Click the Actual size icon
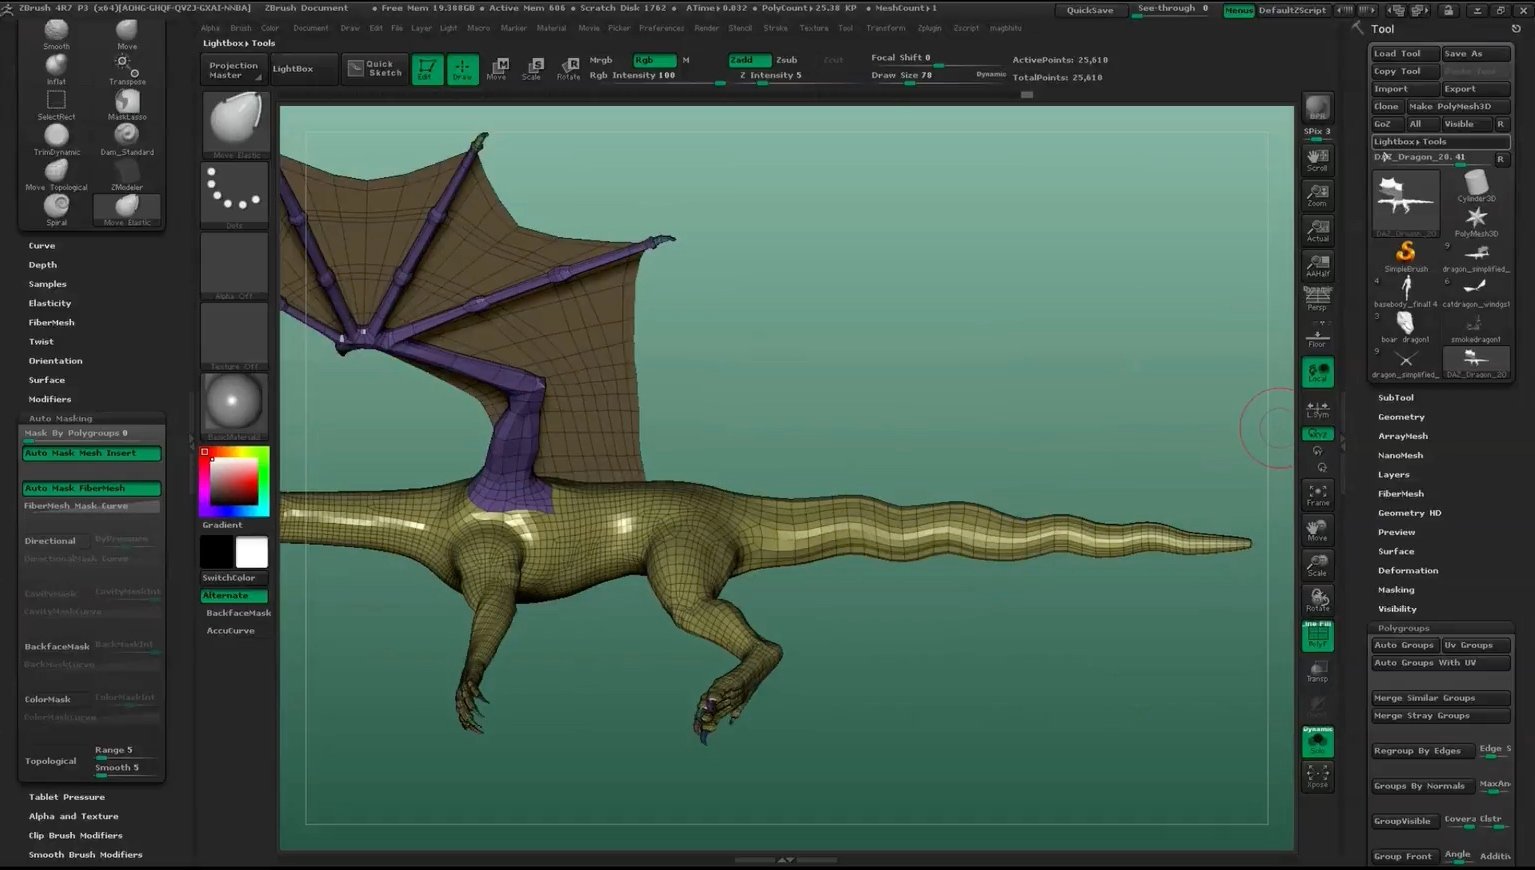The image size is (1535, 870). click(x=1318, y=230)
